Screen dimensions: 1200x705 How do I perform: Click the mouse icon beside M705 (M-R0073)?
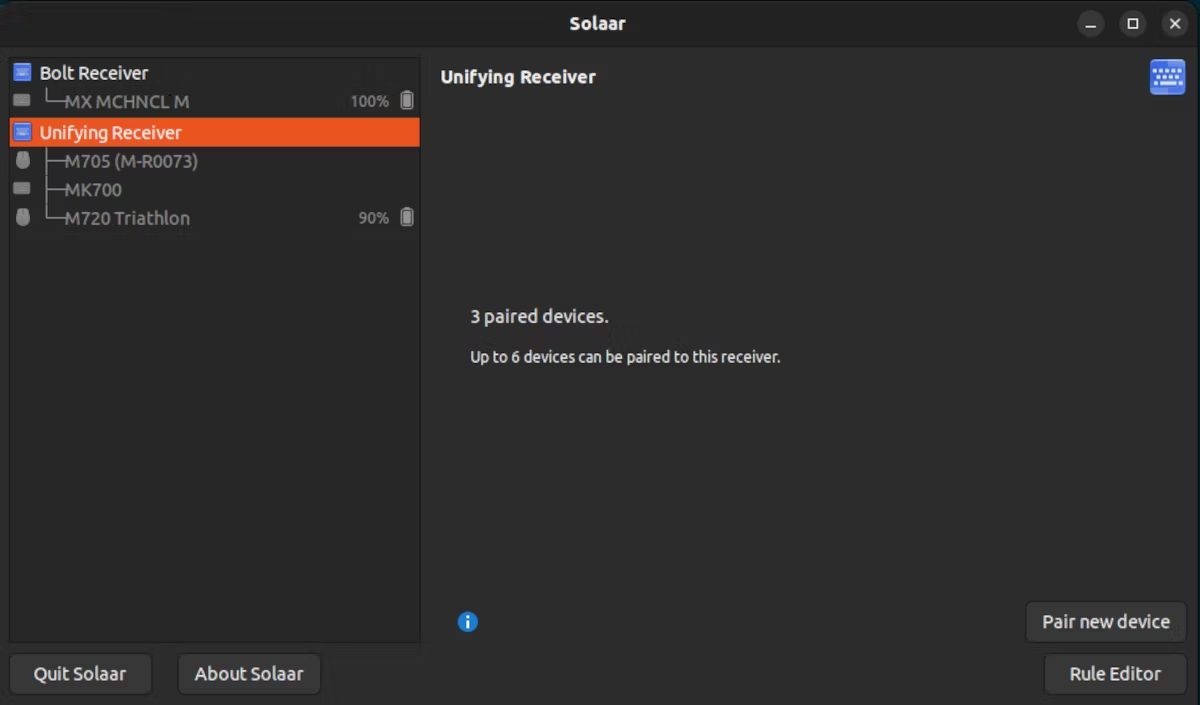pos(23,160)
